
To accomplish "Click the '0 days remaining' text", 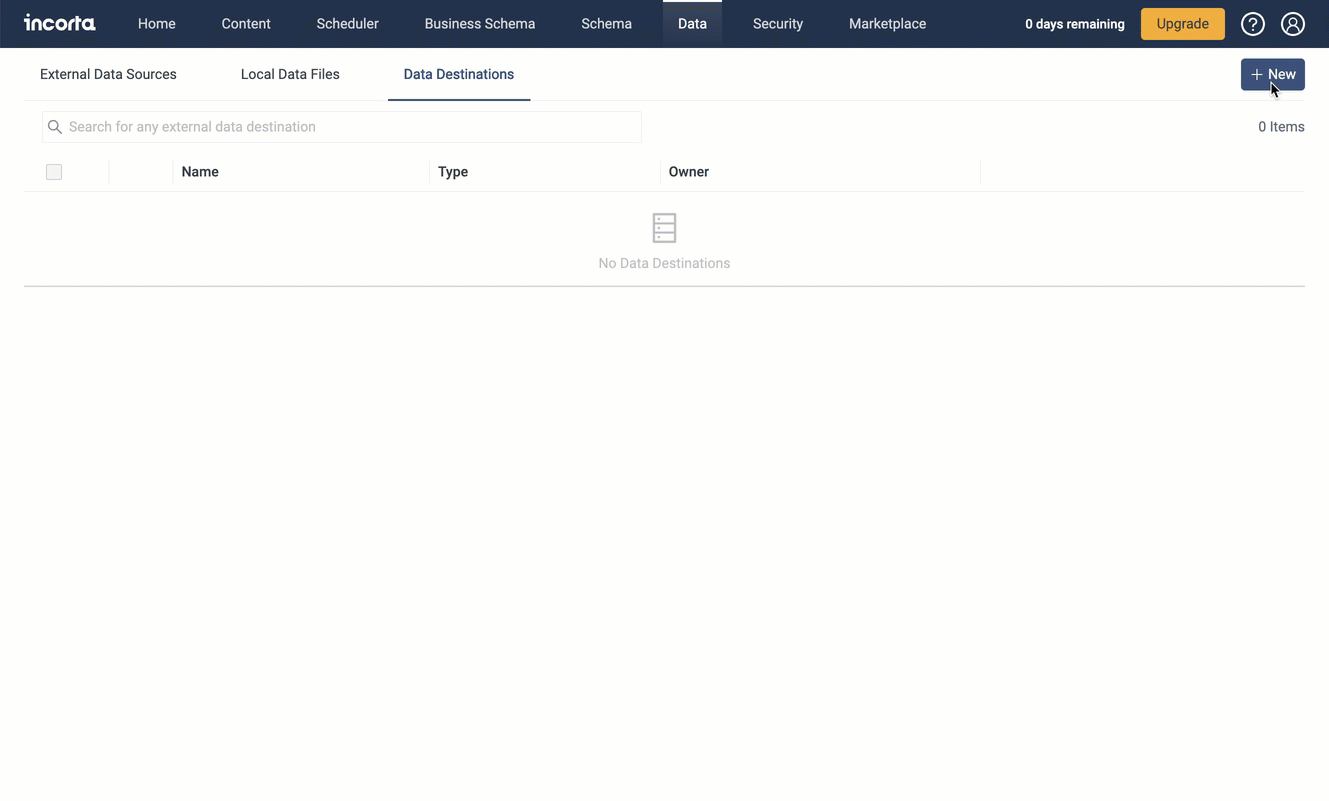I will pos(1074,24).
